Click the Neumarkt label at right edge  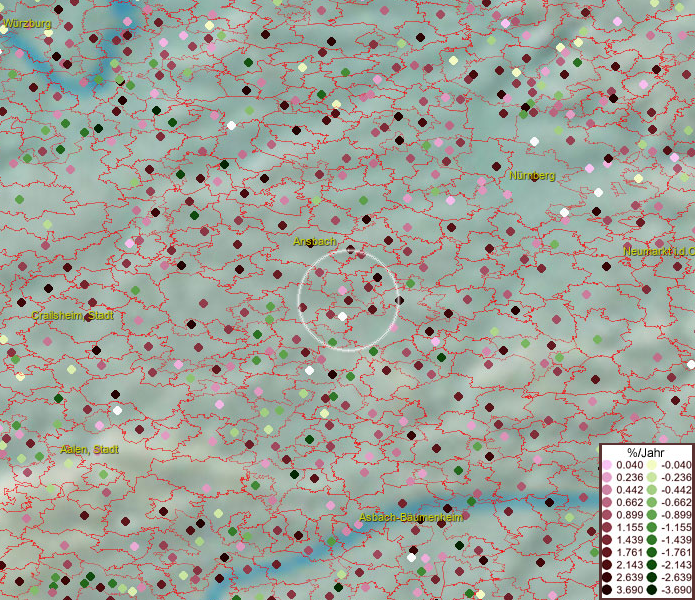(657, 252)
